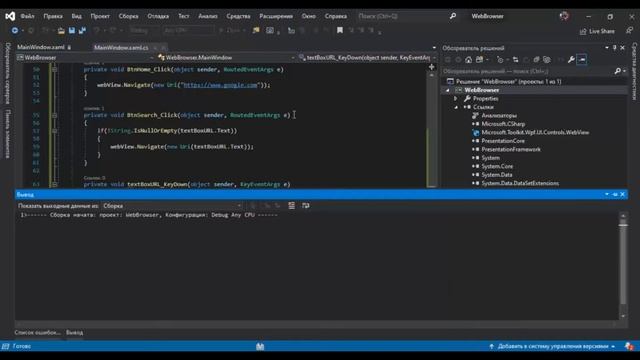Screen dimensions: 640x360
Task: Collapse the Ссылки references node
Action: pos(456,107)
